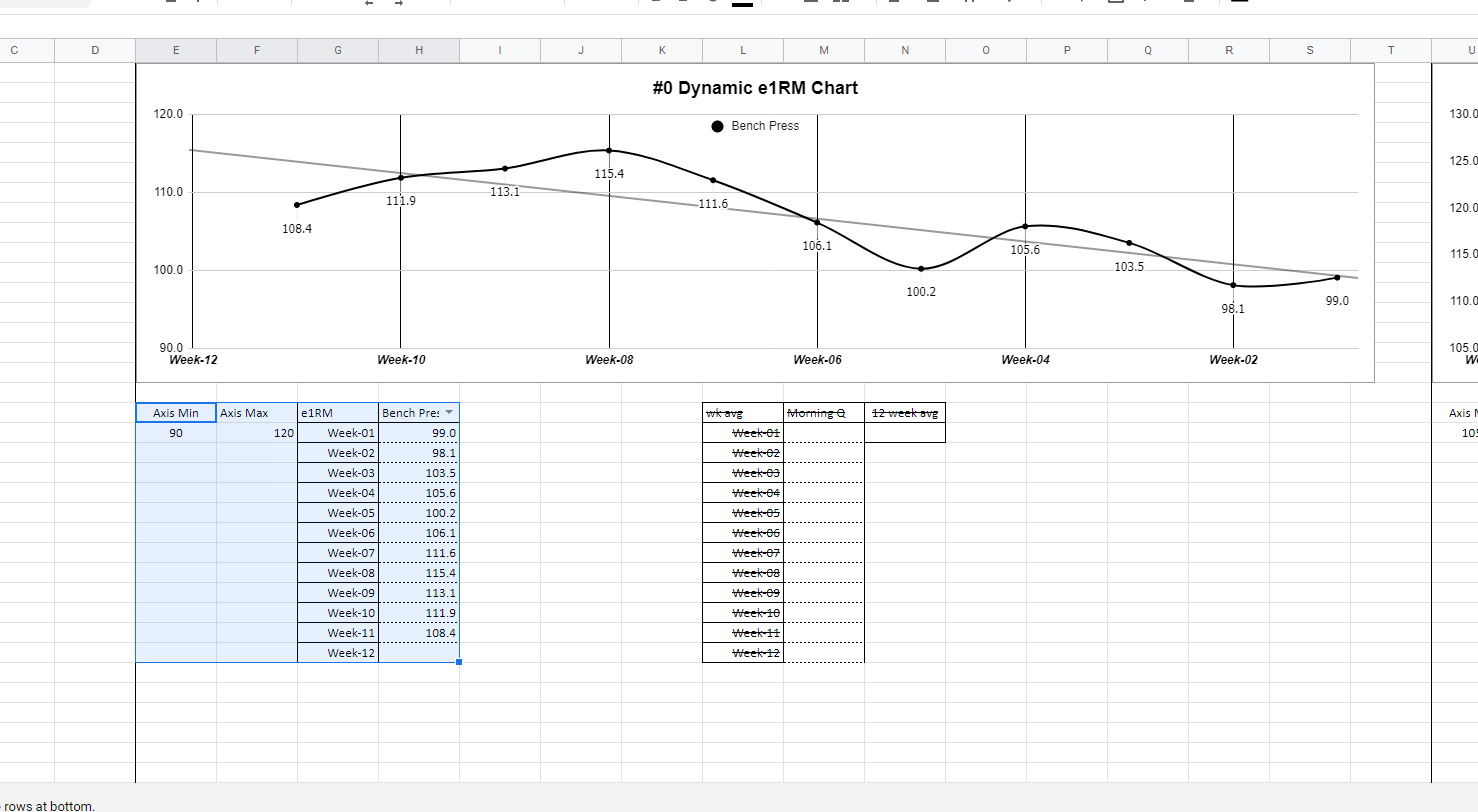Select the Week-06 cell in the e1RM column
Screen dimensions: 1478x812
(338, 533)
